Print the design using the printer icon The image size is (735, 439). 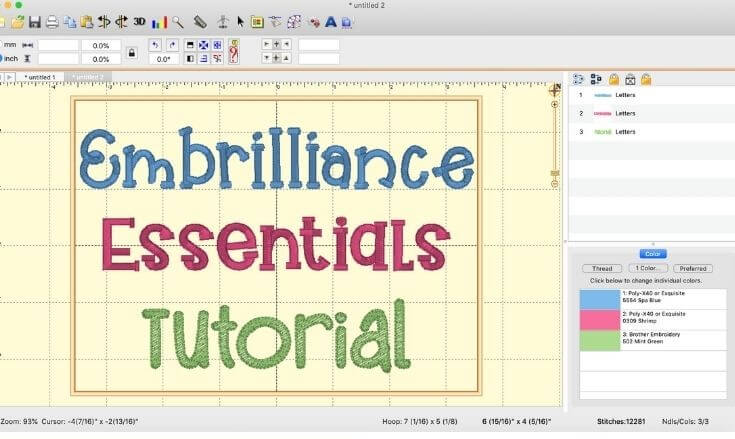52,22
